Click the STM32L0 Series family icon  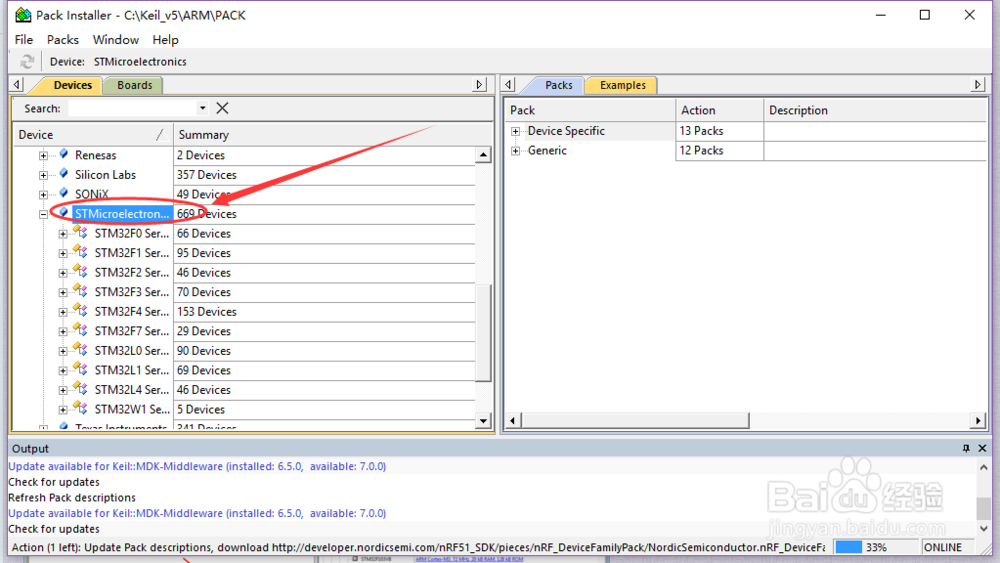[x=80, y=349]
